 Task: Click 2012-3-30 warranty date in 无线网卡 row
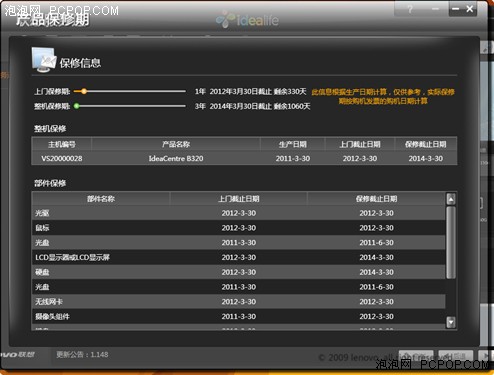[x=376, y=302]
